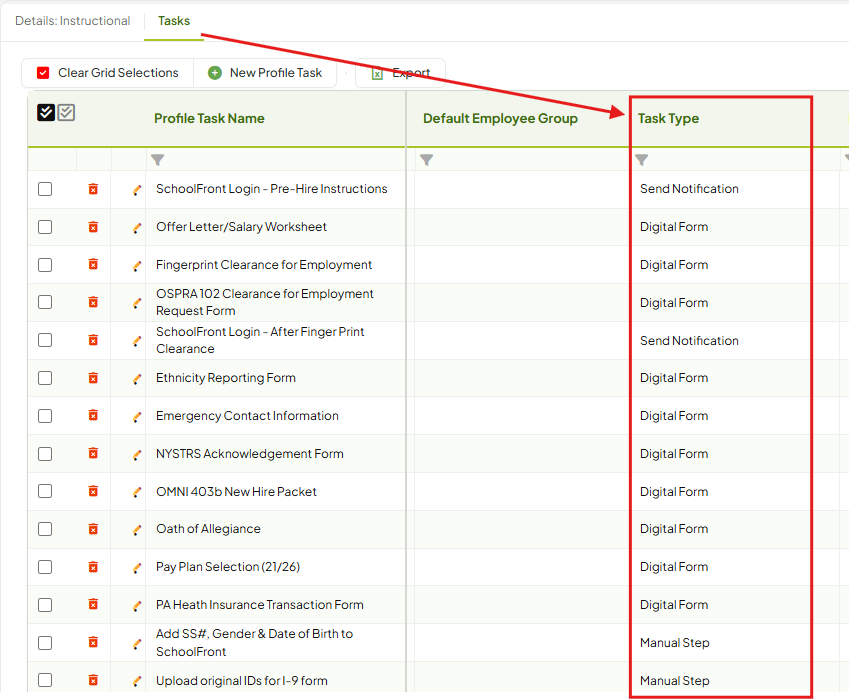Delete the Offer Letter/Salary Worksheet task

[x=93, y=227]
